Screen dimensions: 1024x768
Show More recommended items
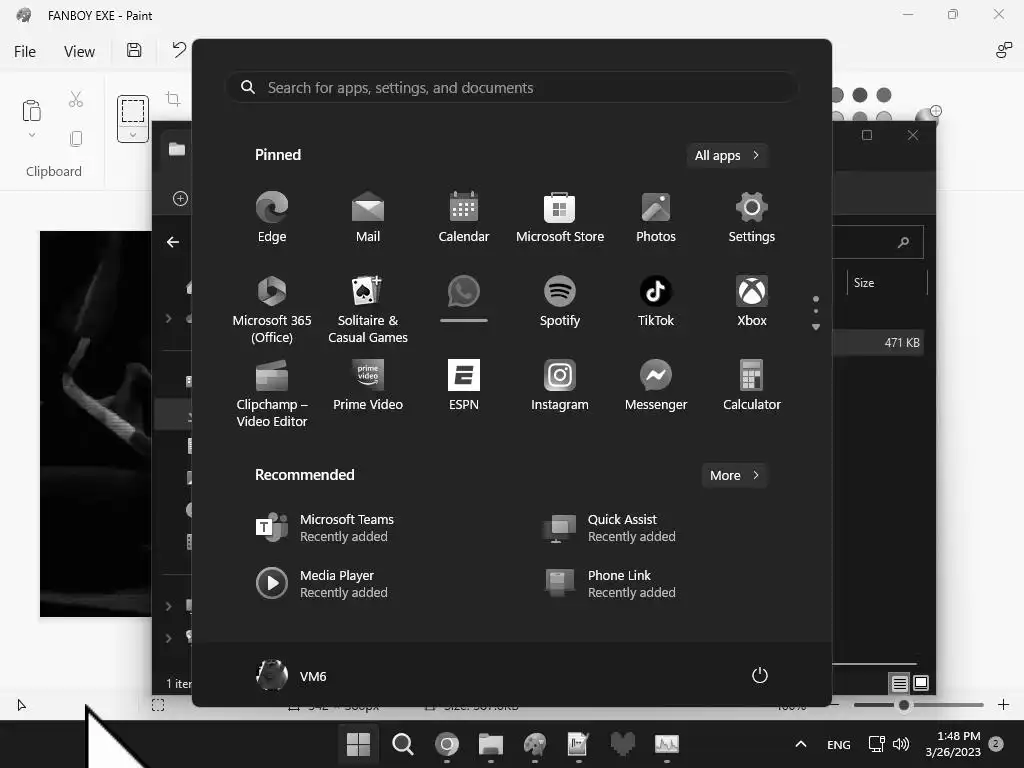(734, 475)
